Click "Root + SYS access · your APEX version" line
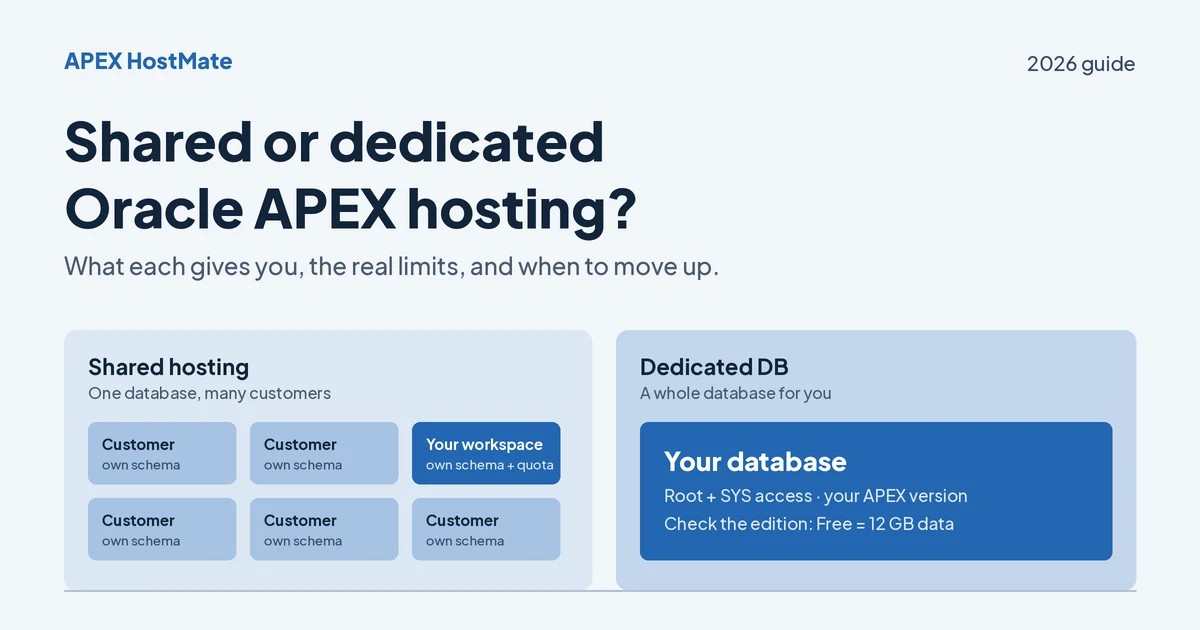The image size is (1200, 630). click(x=815, y=496)
